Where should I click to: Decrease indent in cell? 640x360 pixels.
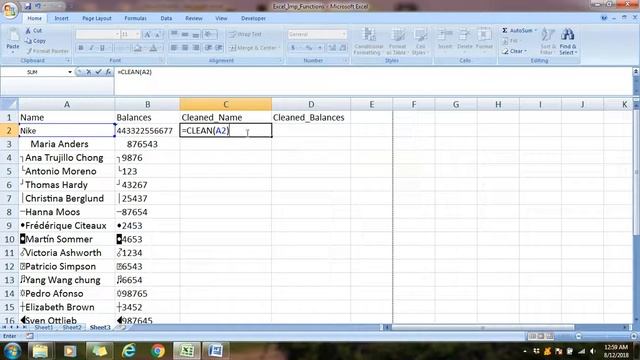(209, 48)
